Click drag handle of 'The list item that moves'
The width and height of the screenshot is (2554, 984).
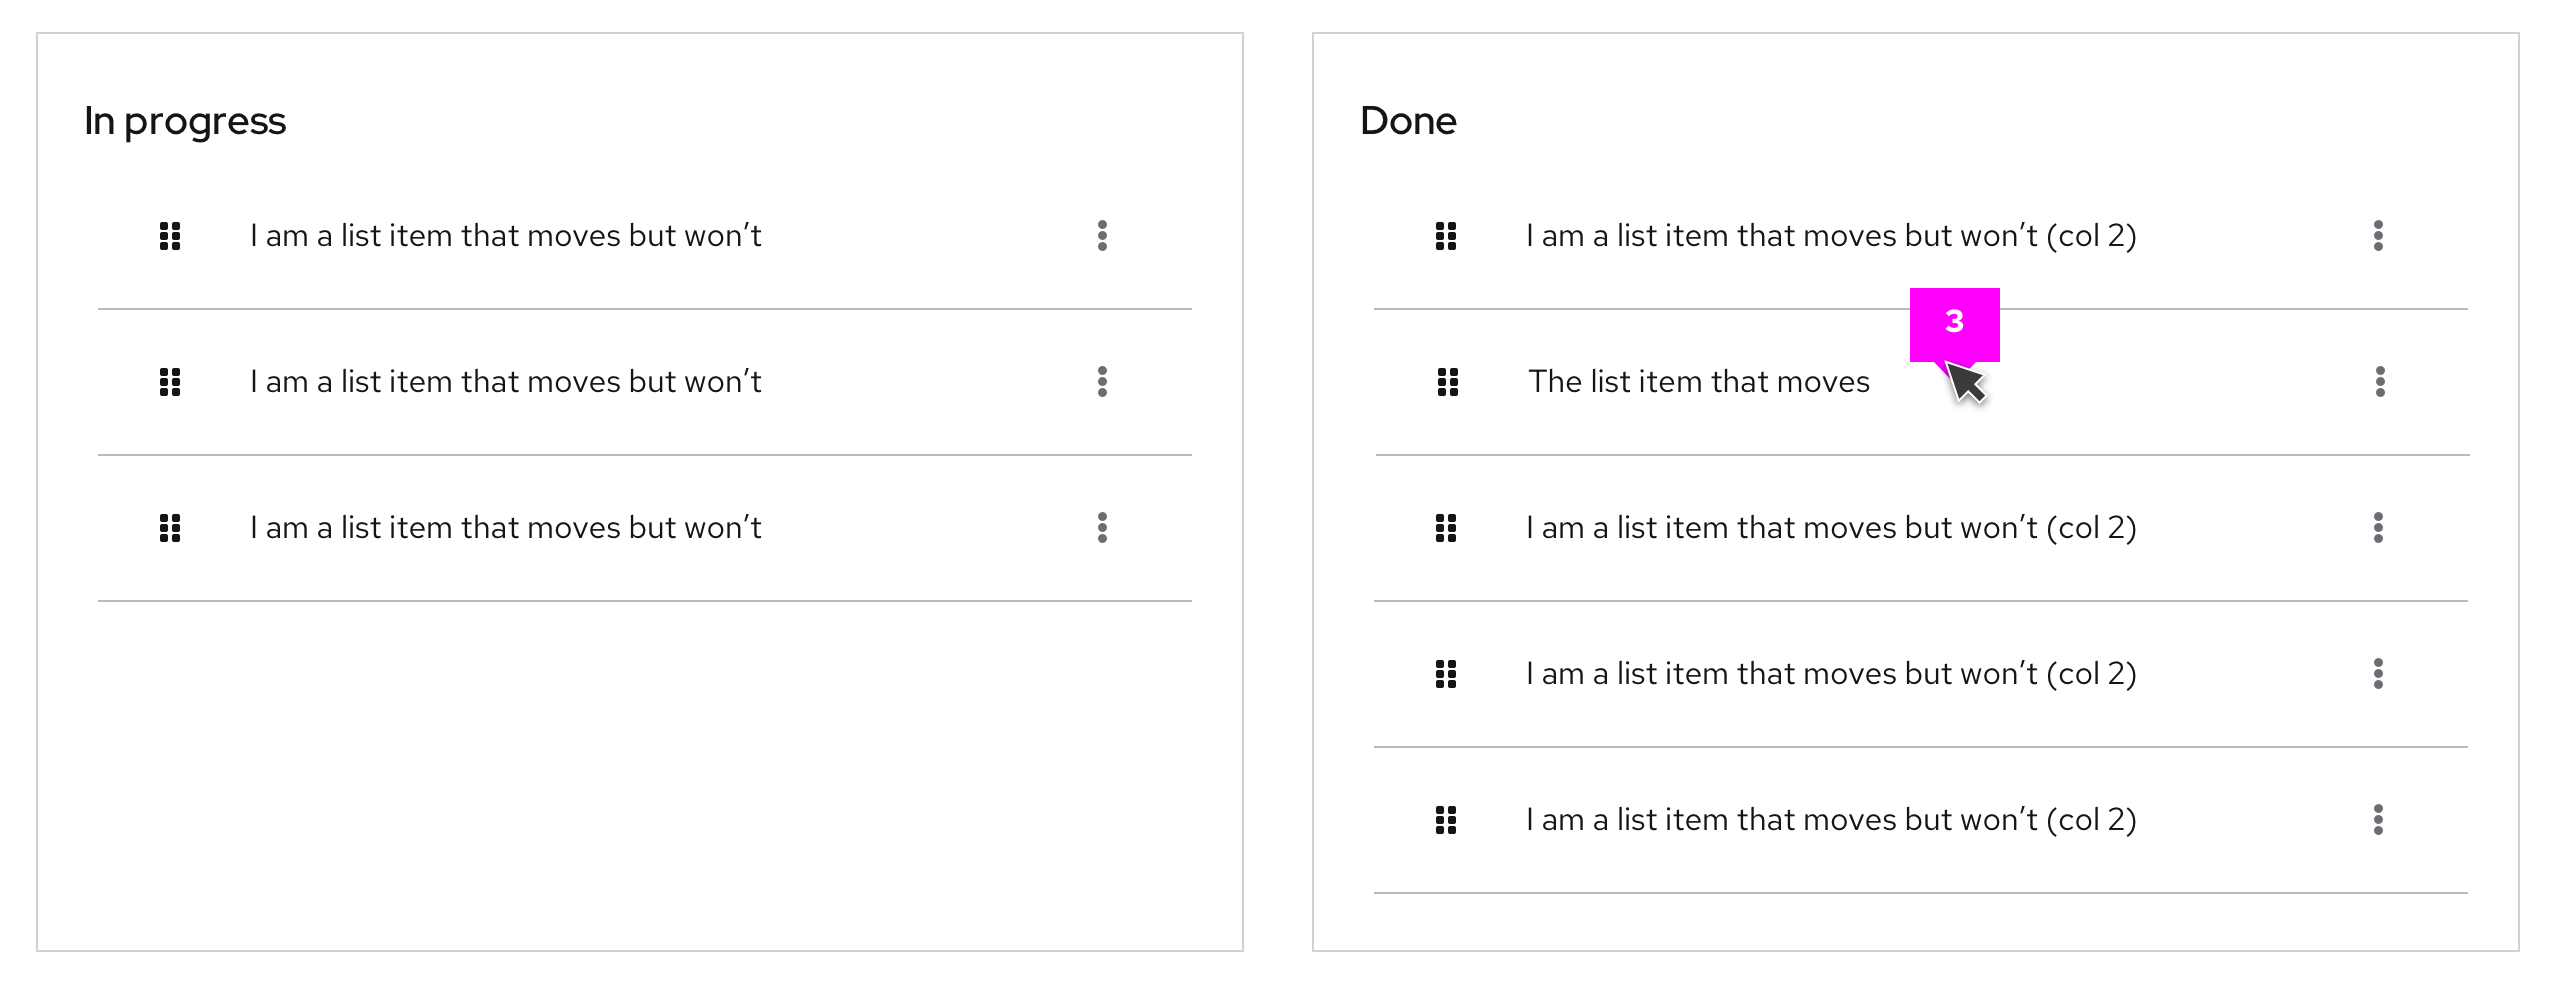pyautogui.click(x=1448, y=382)
